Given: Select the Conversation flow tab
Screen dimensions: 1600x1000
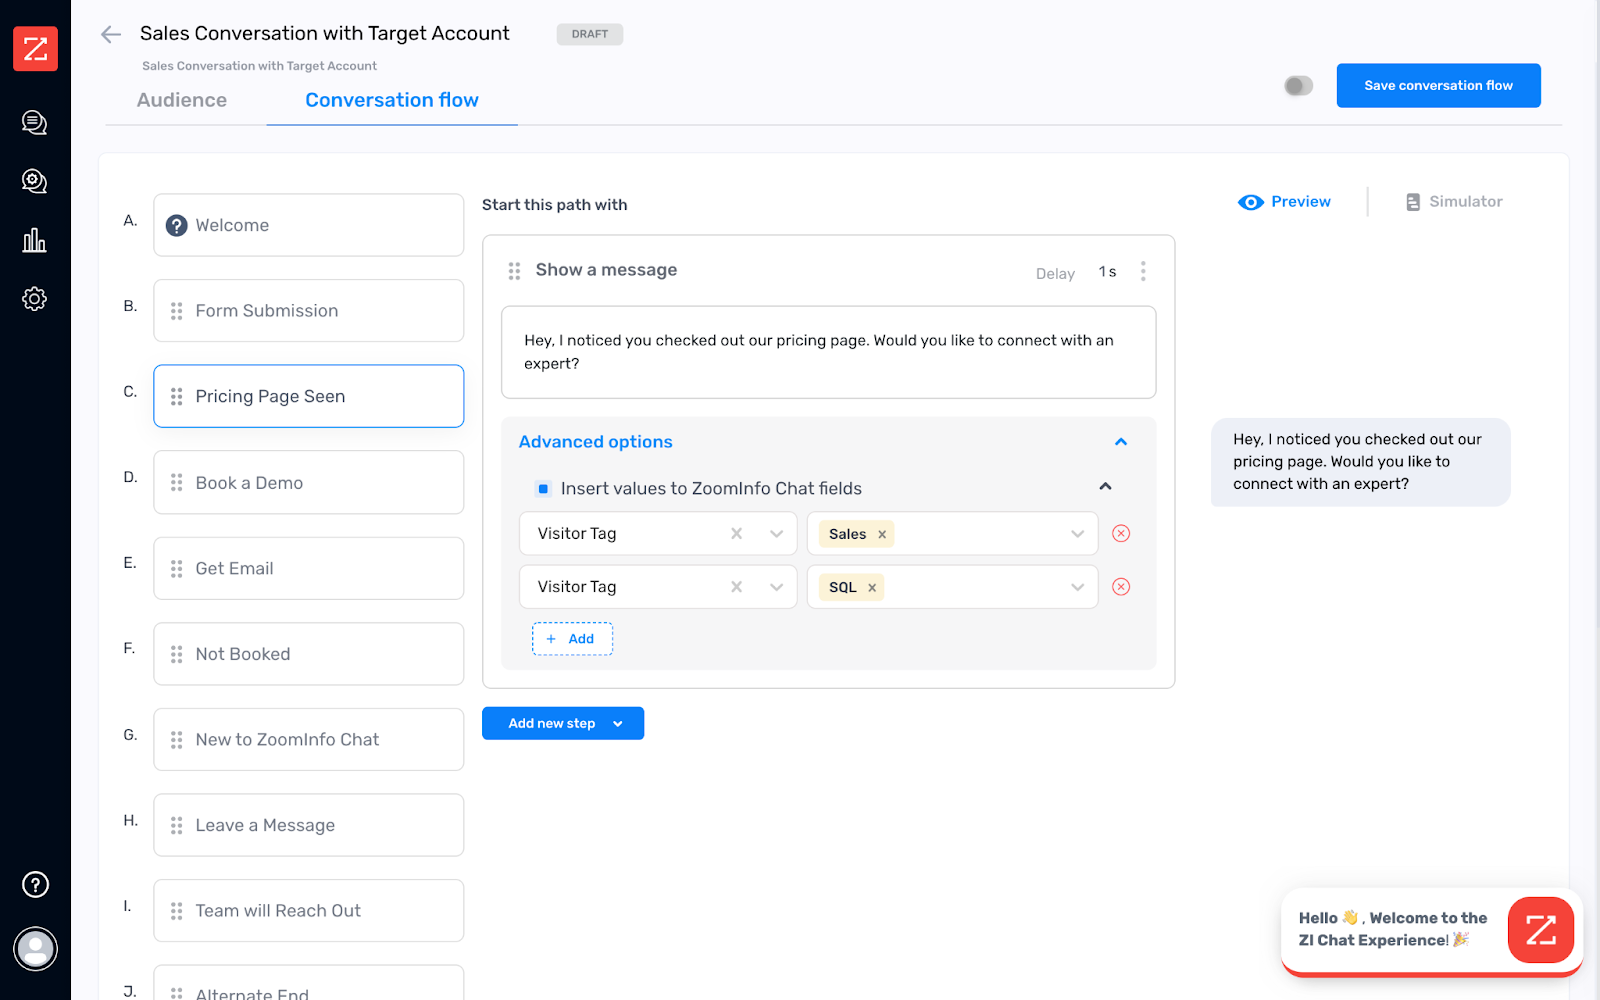Looking at the screenshot, I should coord(391,99).
